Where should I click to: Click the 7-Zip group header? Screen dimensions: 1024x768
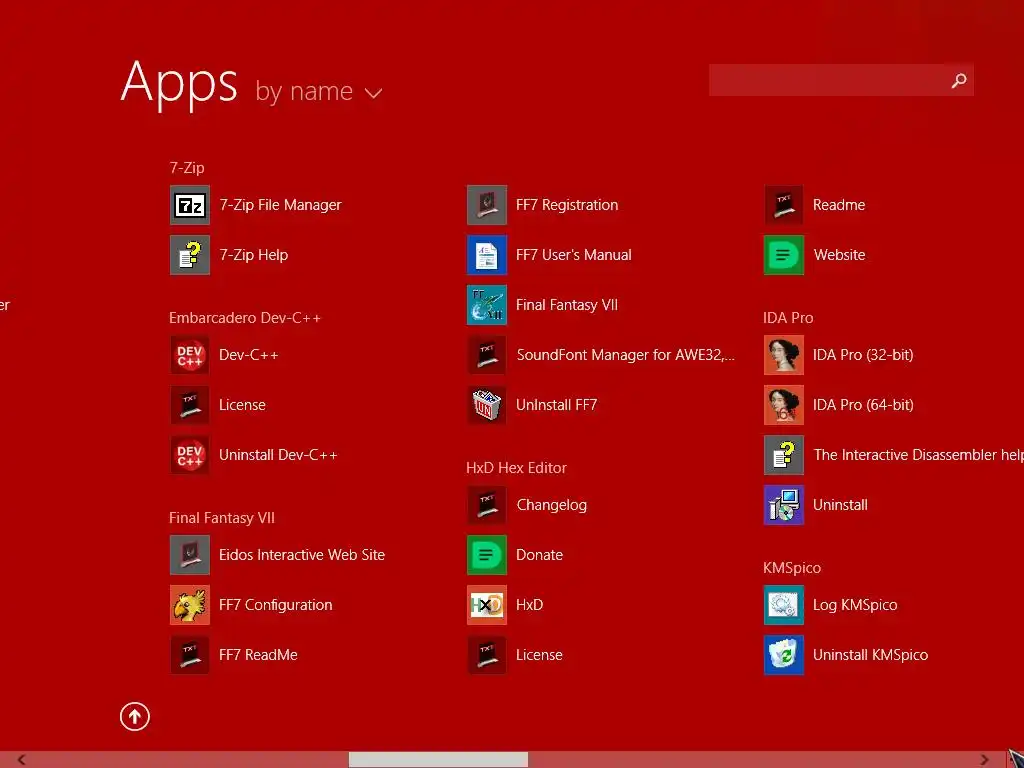click(x=187, y=168)
